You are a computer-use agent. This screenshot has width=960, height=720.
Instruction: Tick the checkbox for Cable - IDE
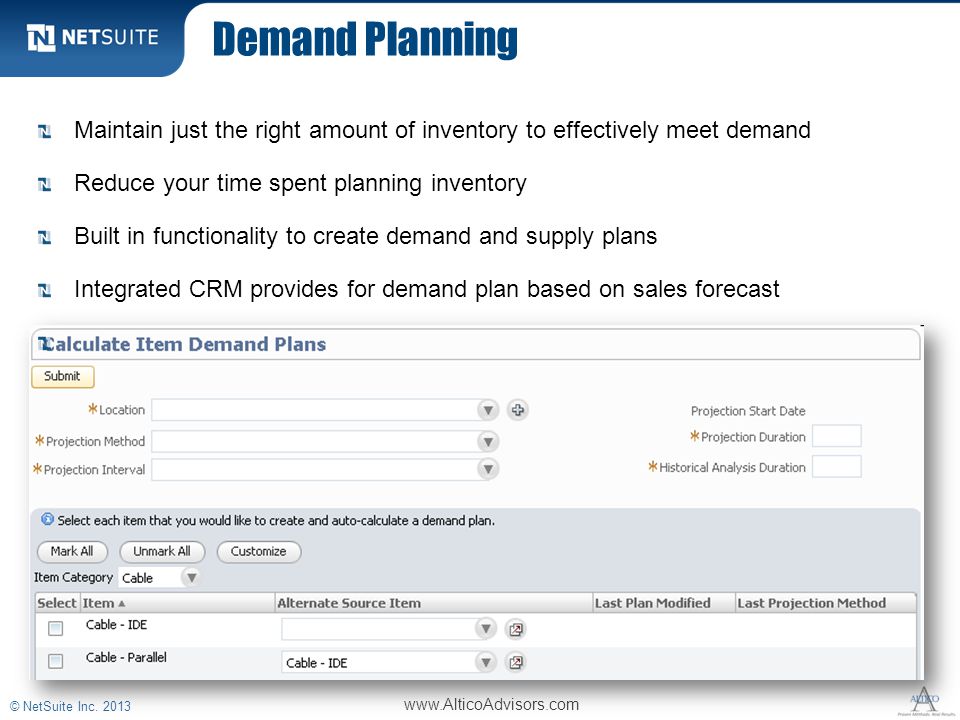tap(56, 628)
